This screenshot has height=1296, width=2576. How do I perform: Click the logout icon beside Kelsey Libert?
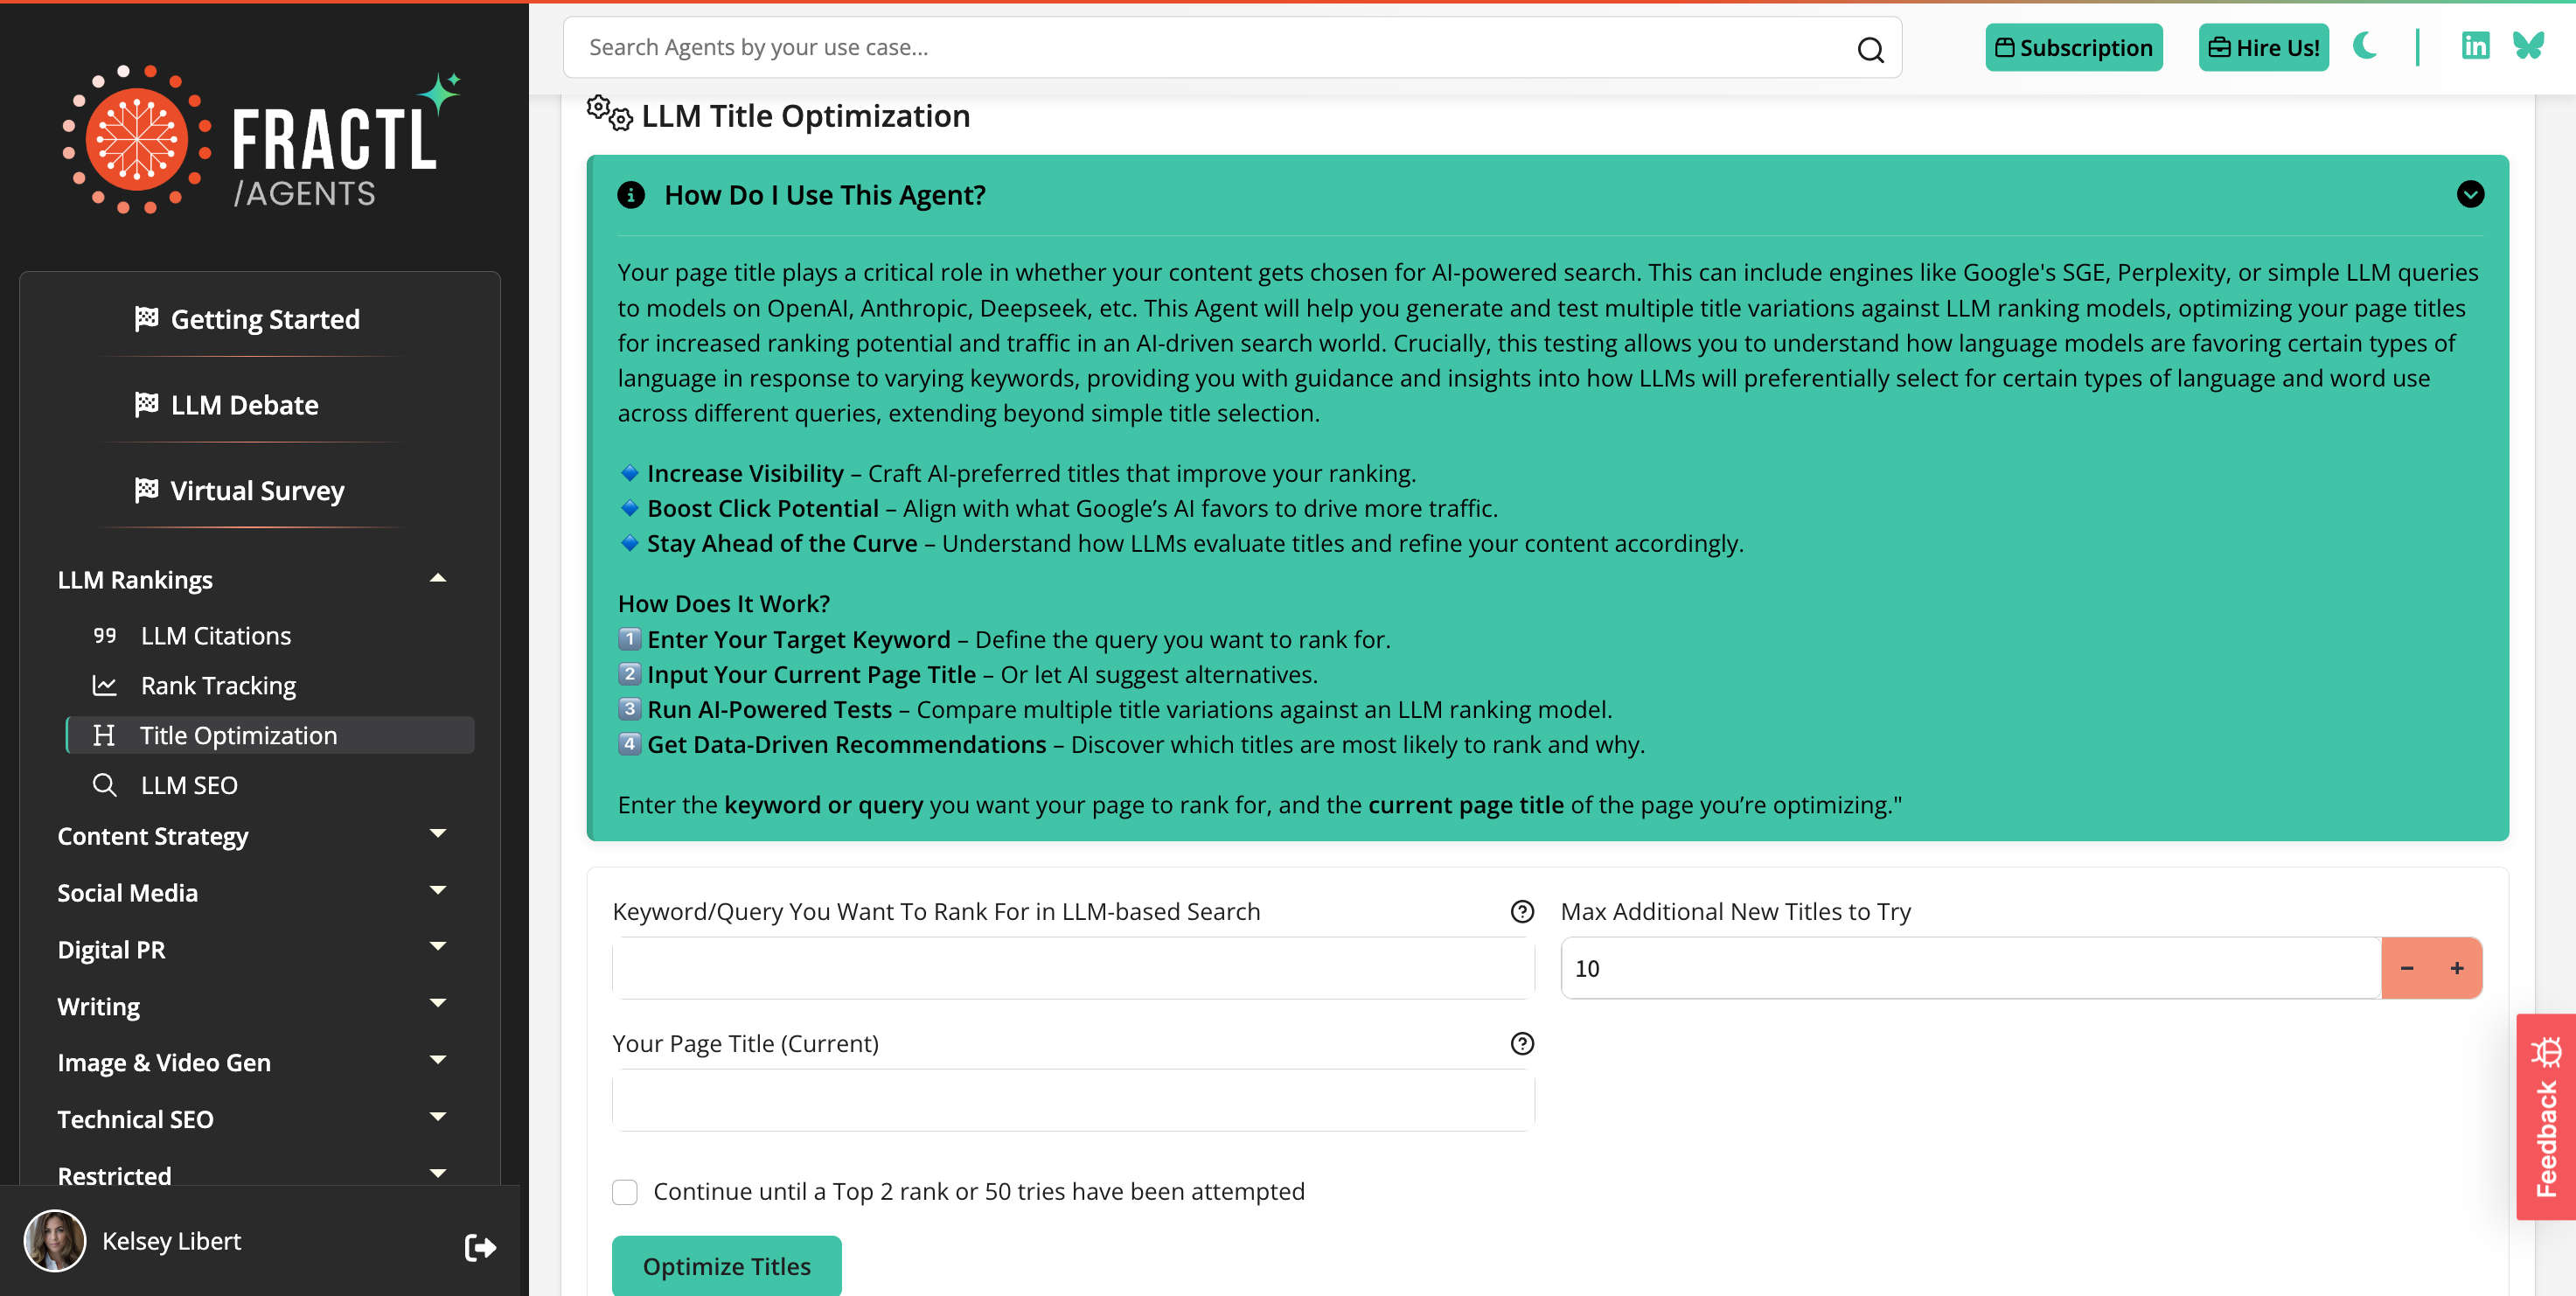[480, 1246]
